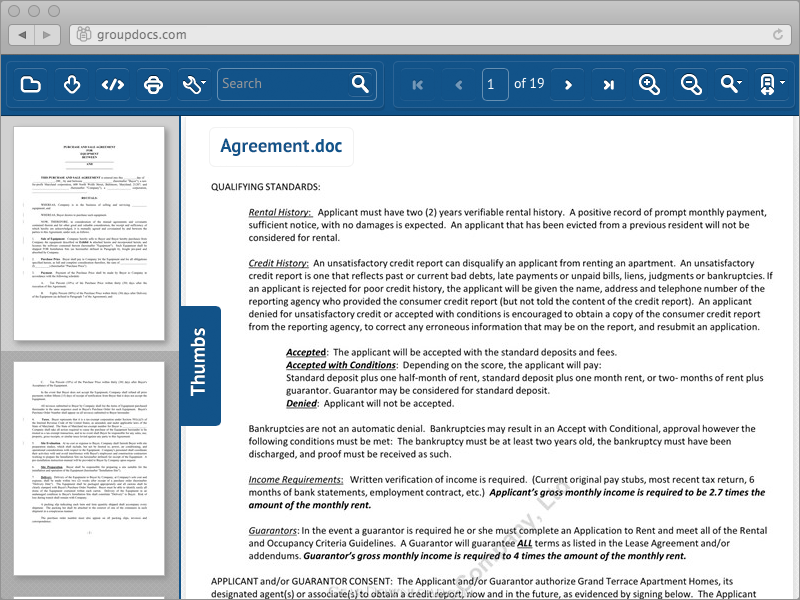Viewport: 800px width, 600px height.
Task: Click the Search input field
Action: coord(282,84)
